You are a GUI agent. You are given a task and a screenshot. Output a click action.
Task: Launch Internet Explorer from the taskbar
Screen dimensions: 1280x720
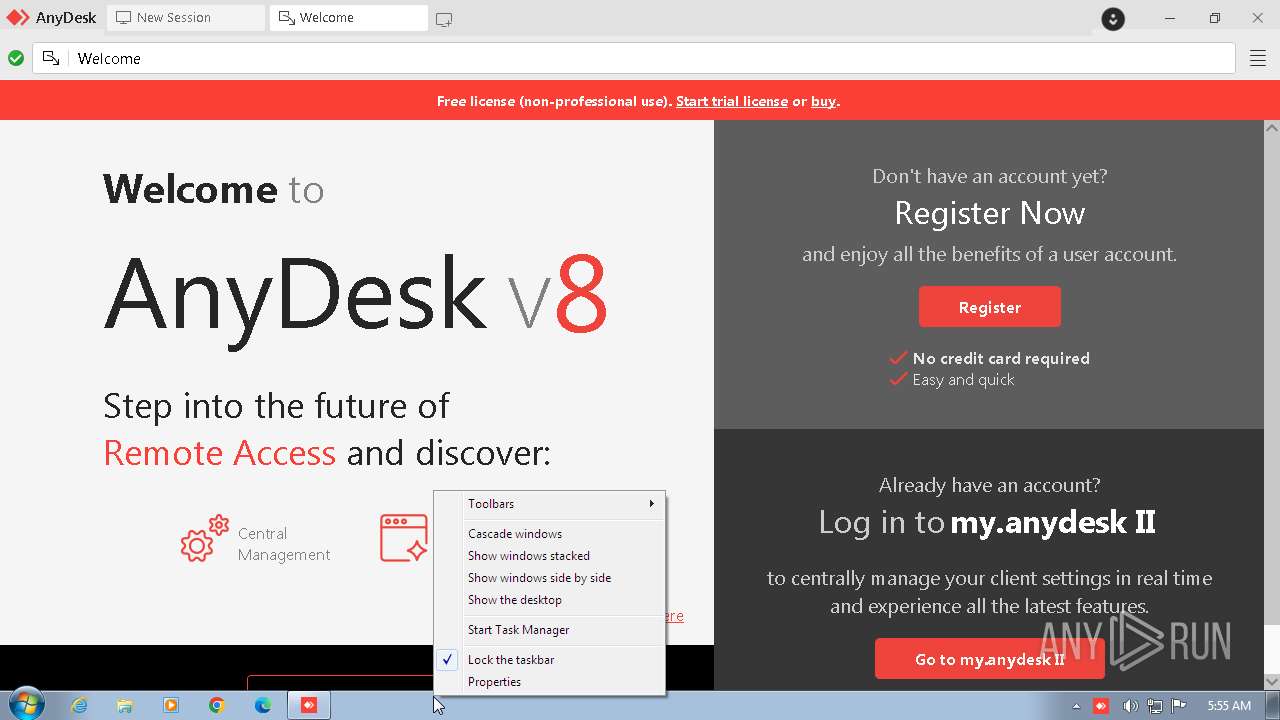tap(79, 705)
